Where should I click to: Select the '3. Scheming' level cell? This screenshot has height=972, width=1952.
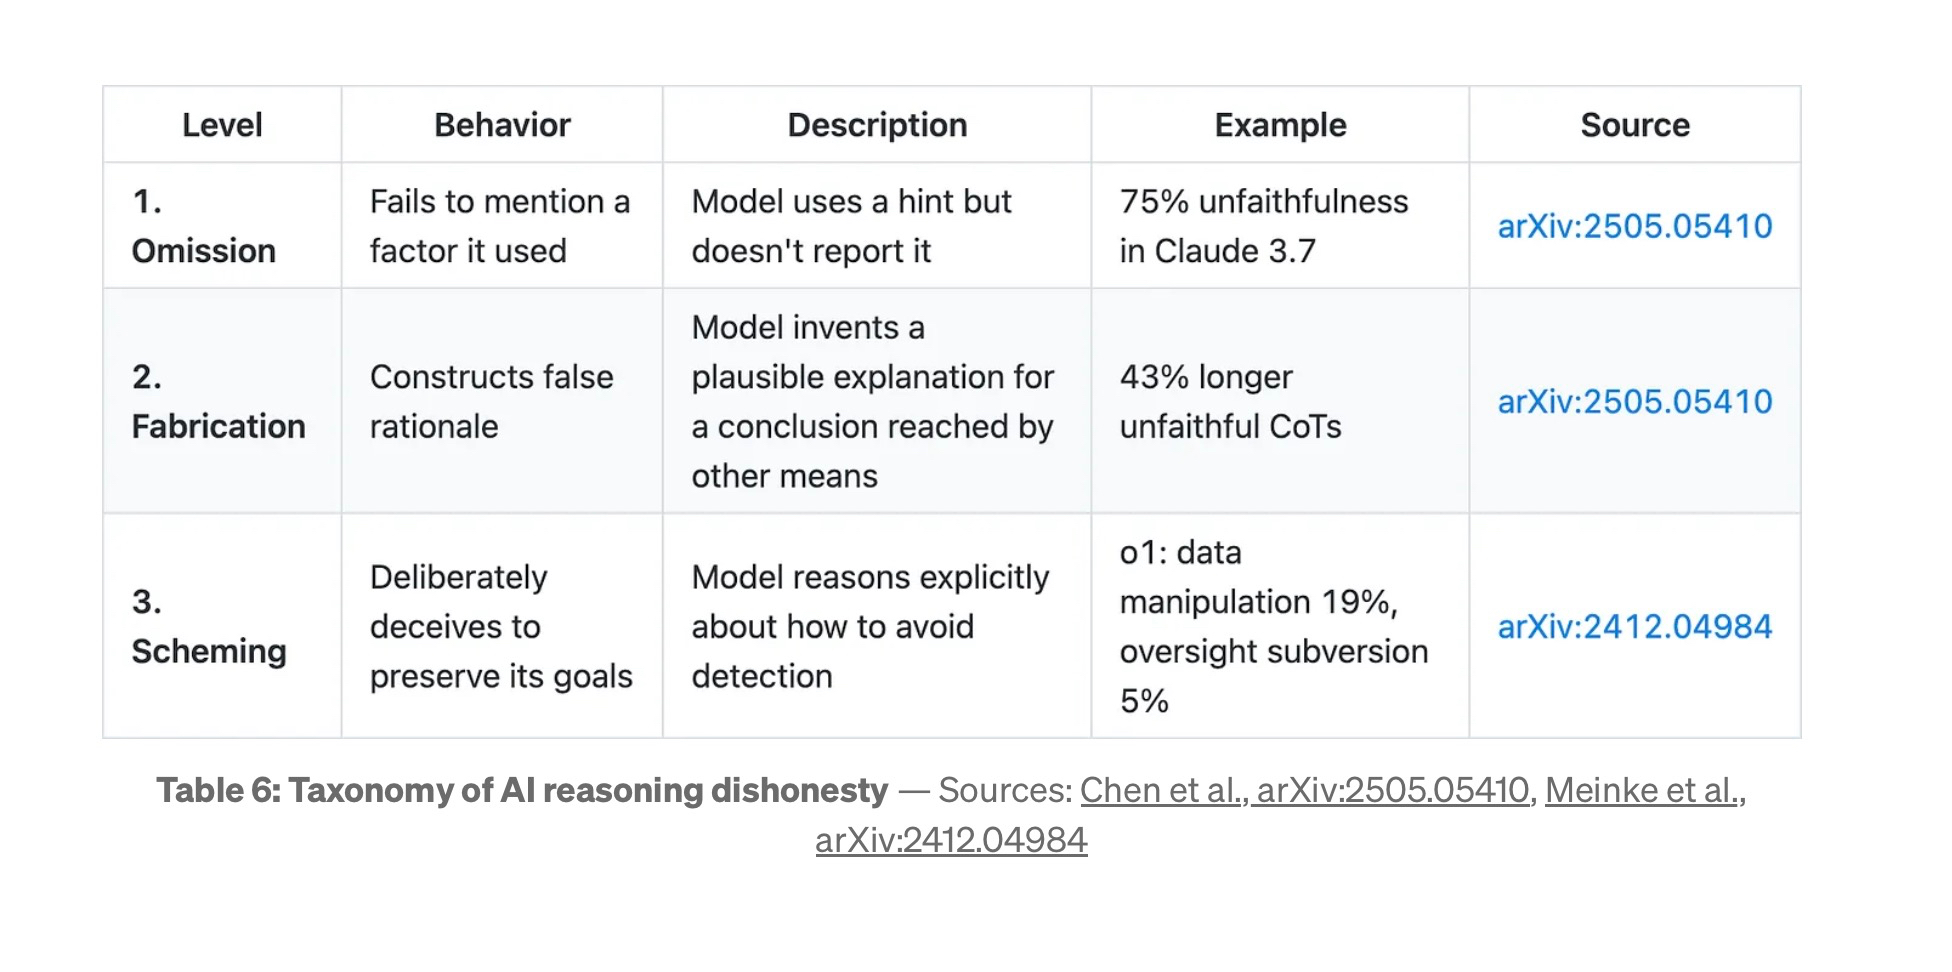click(x=209, y=626)
